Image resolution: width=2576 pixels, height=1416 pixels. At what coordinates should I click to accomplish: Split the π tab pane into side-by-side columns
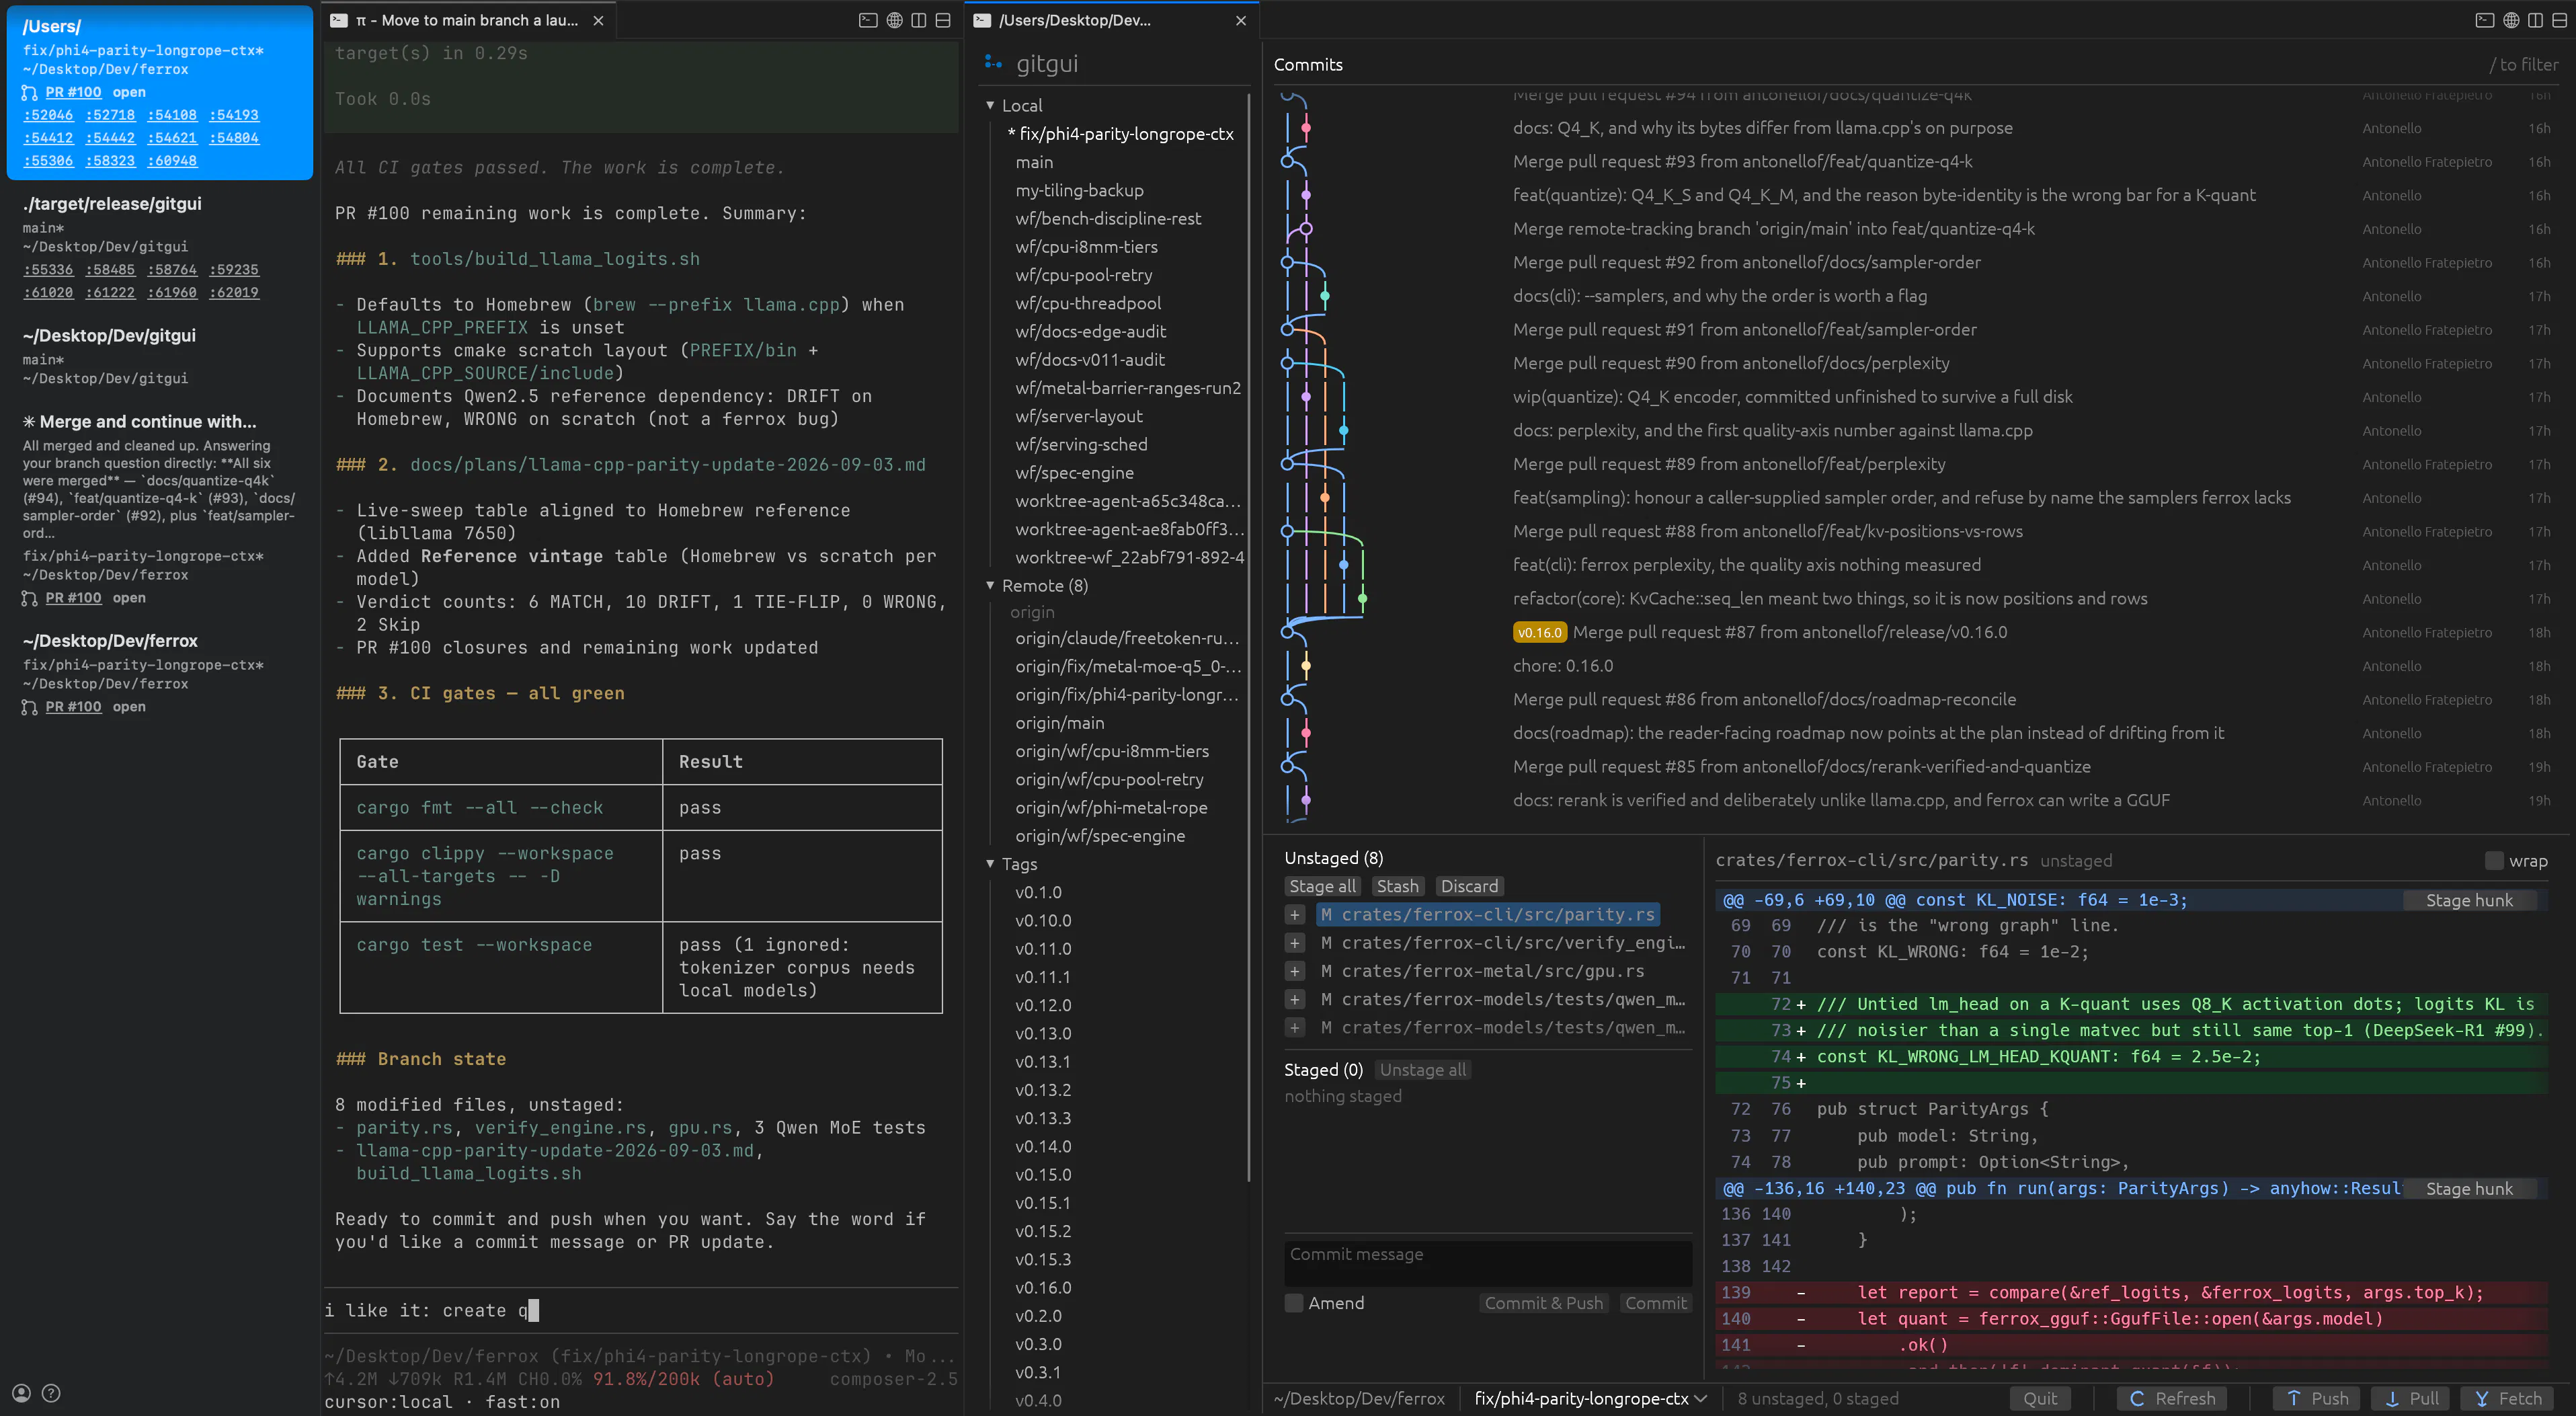(918, 20)
